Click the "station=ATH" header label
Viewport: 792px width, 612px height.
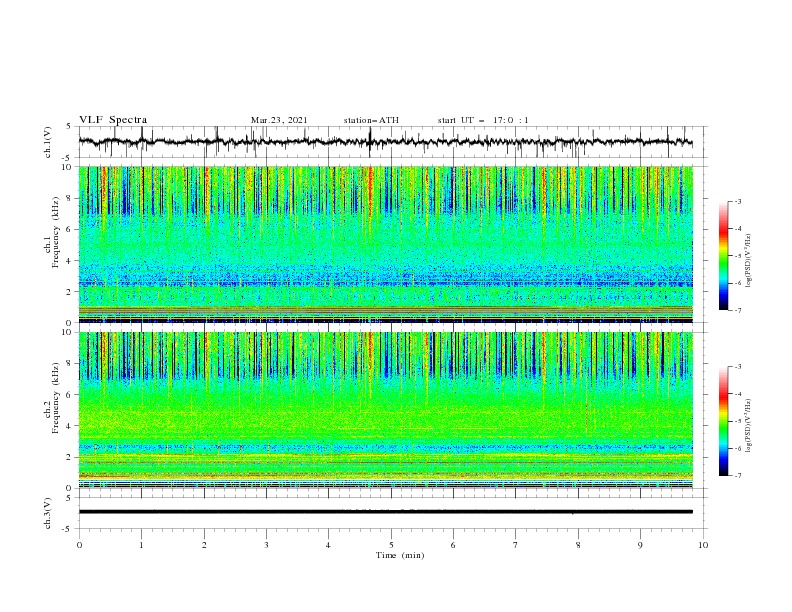[371, 120]
